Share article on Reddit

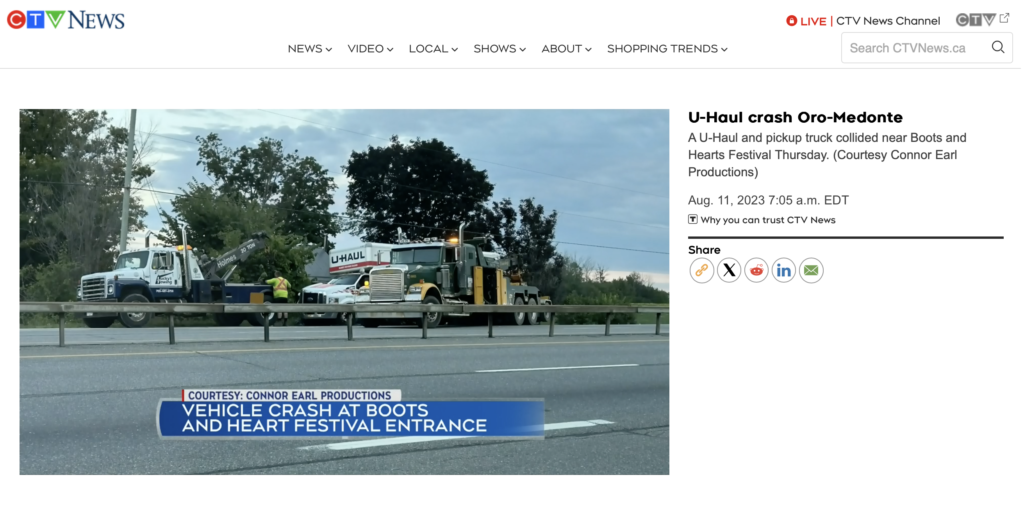[757, 270]
